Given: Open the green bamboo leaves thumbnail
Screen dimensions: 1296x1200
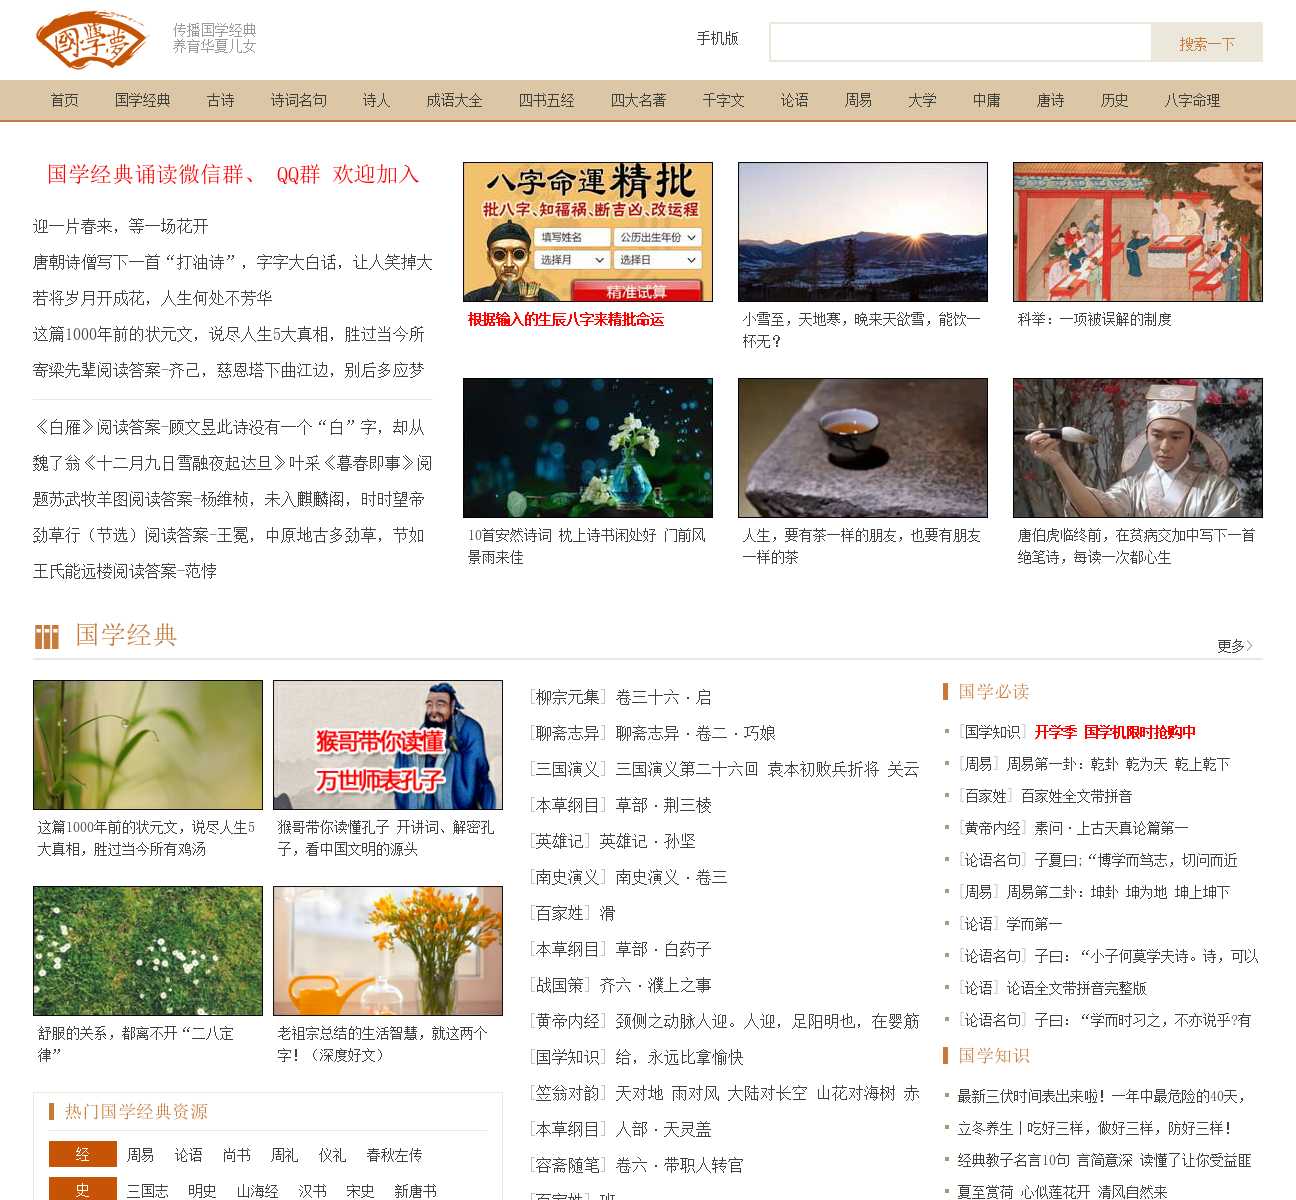Looking at the screenshot, I should point(148,745).
